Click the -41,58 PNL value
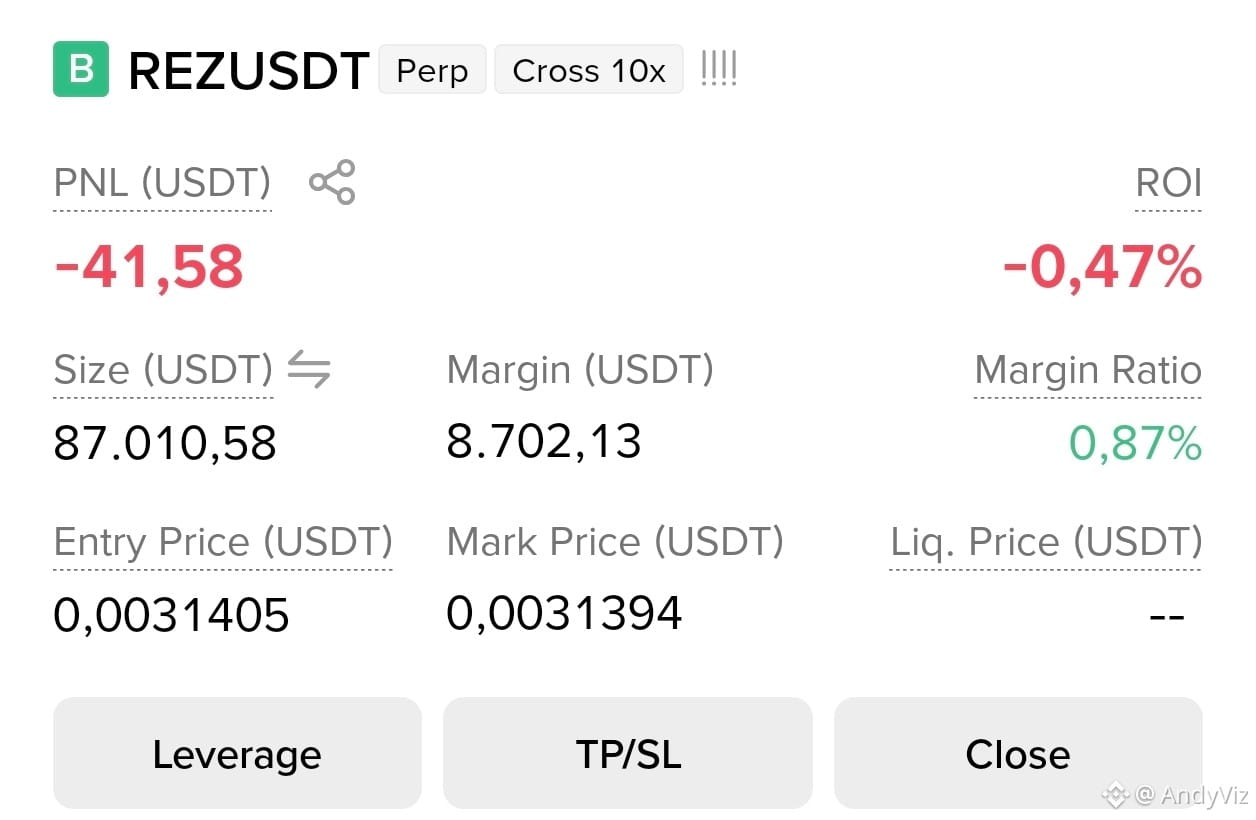This screenshot has height=820, width=1256. click(149, 267)
